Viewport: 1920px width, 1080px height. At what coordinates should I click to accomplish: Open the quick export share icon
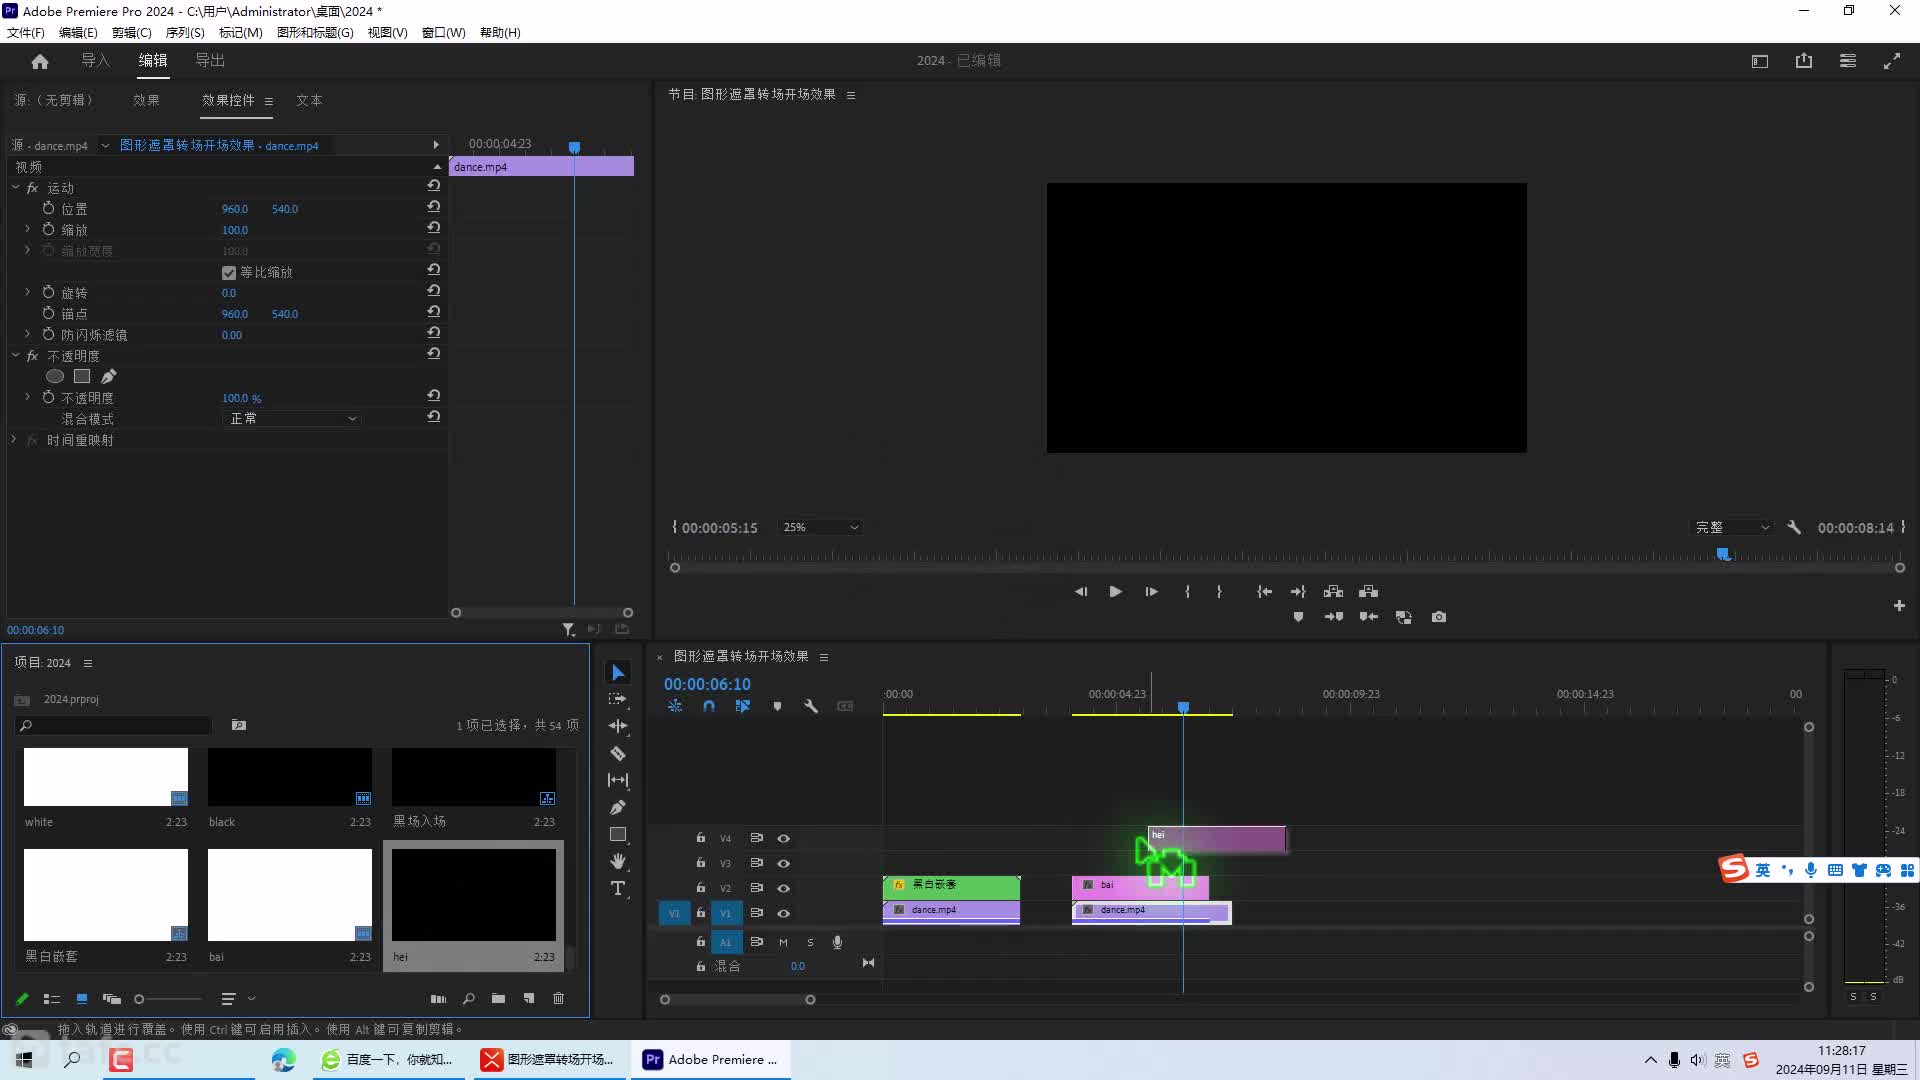1804,61
